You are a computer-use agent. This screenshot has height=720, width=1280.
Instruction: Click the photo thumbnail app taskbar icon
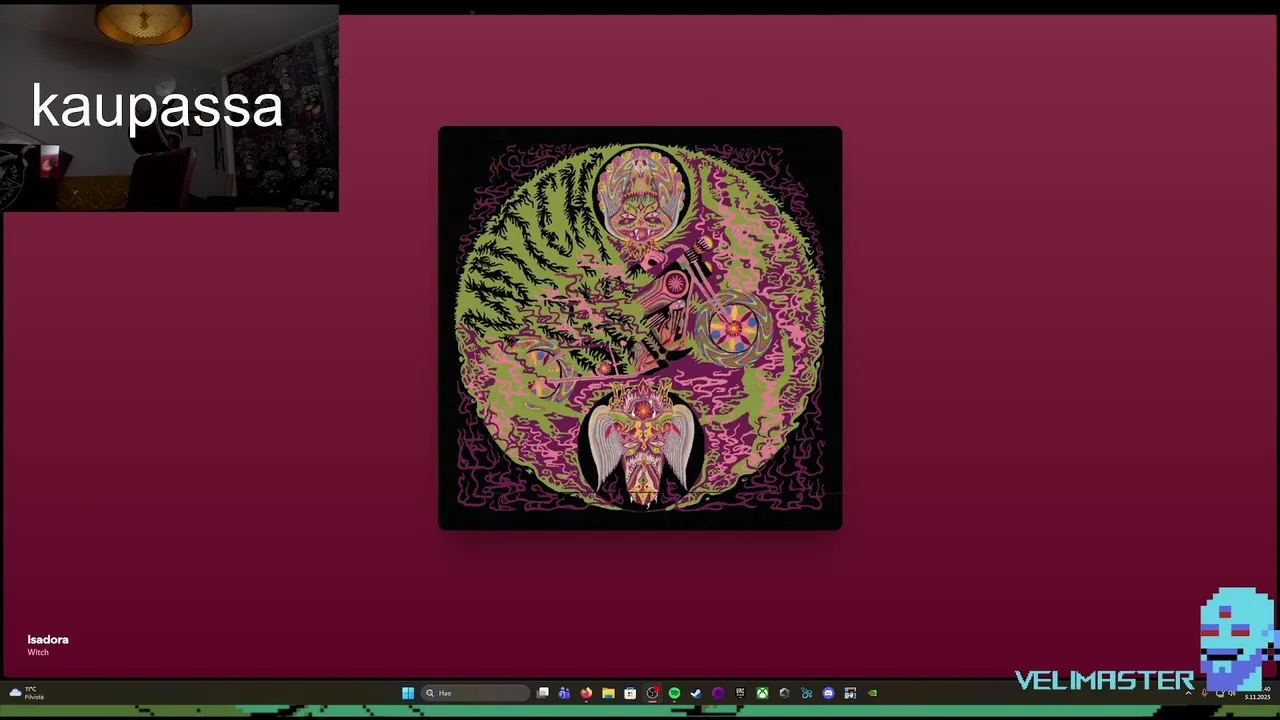click(850, 693)
